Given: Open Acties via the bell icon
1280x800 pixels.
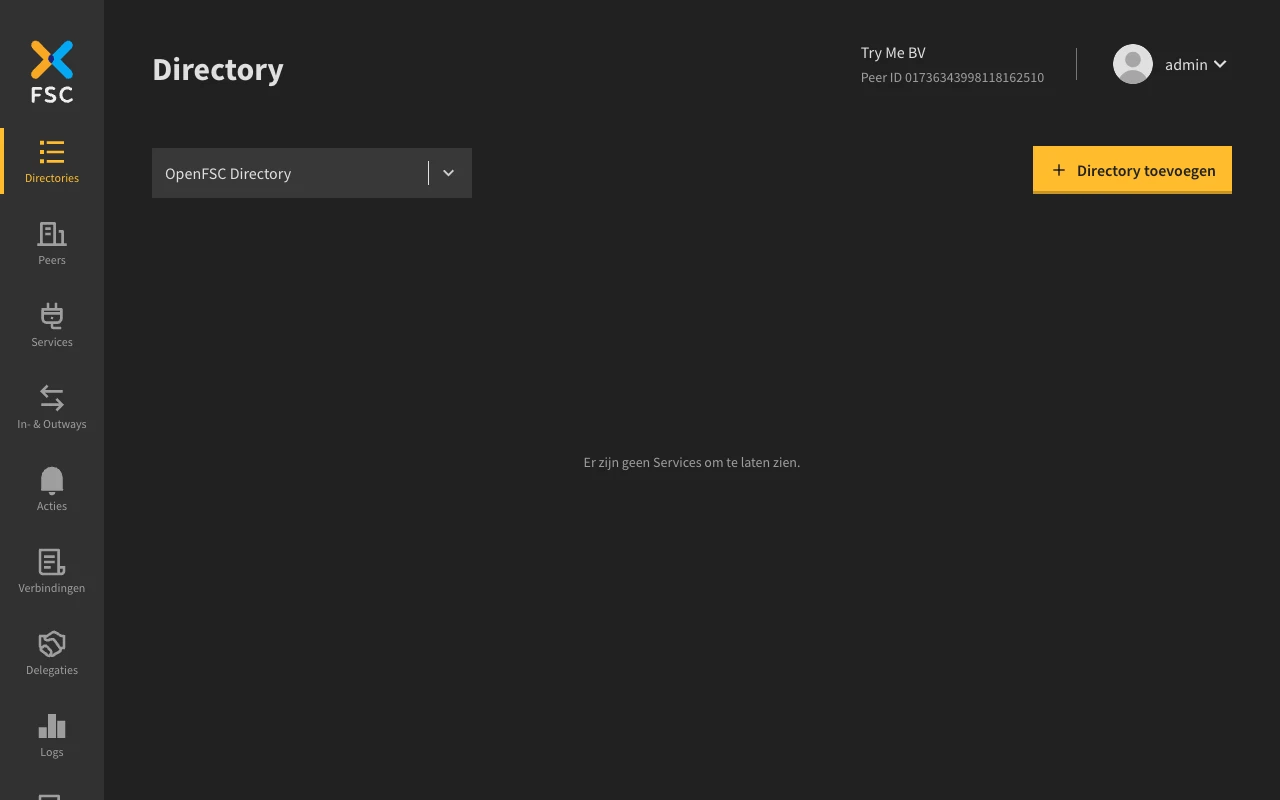Looking at the screenshot, I should tap(51, 481).
